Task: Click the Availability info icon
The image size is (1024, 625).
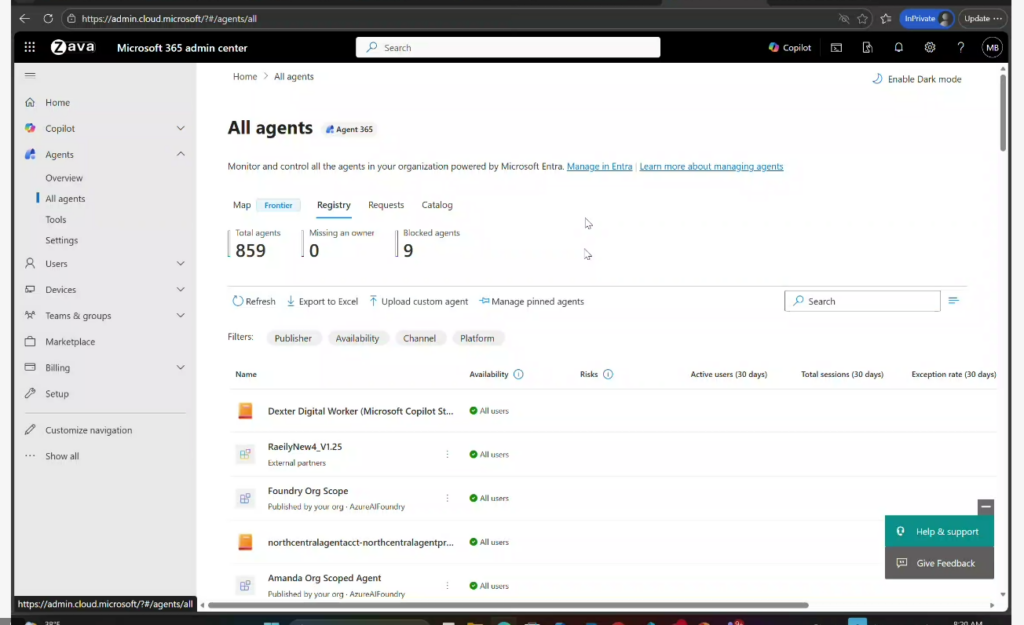Action: coord(518,374)
